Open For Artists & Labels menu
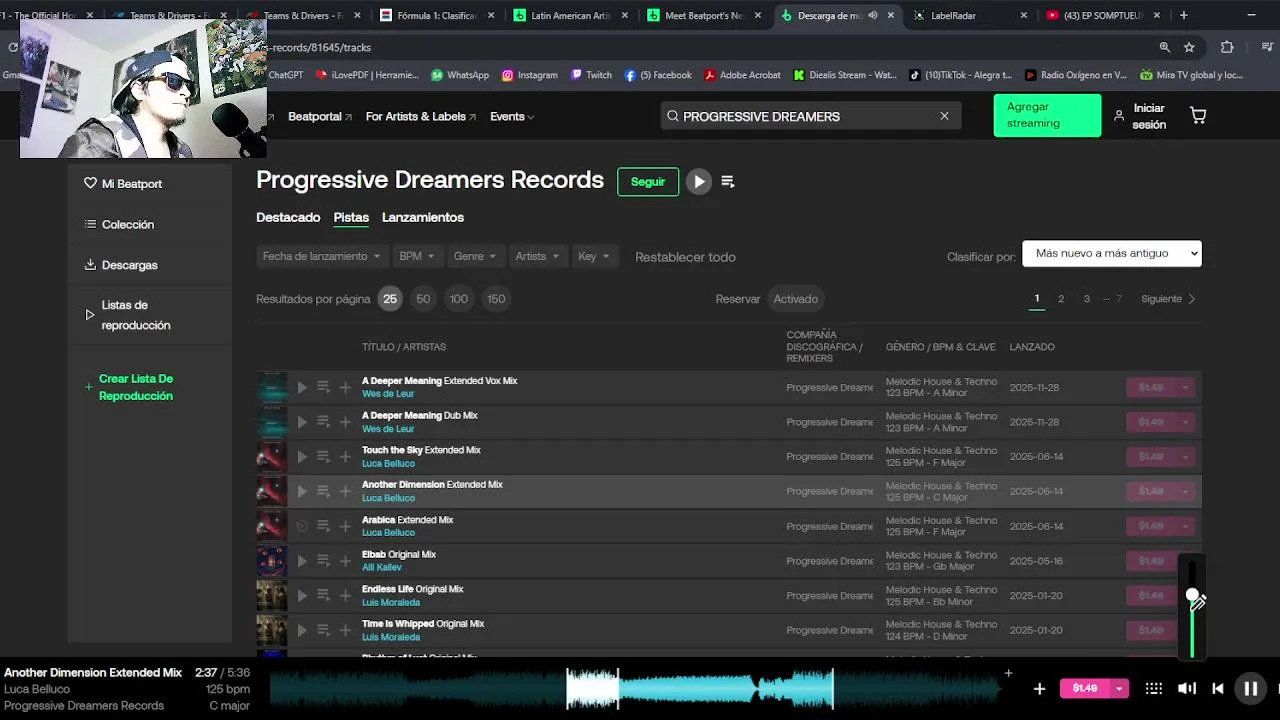The height and width of the screenshot is (720, 1280). click(420, 116)
